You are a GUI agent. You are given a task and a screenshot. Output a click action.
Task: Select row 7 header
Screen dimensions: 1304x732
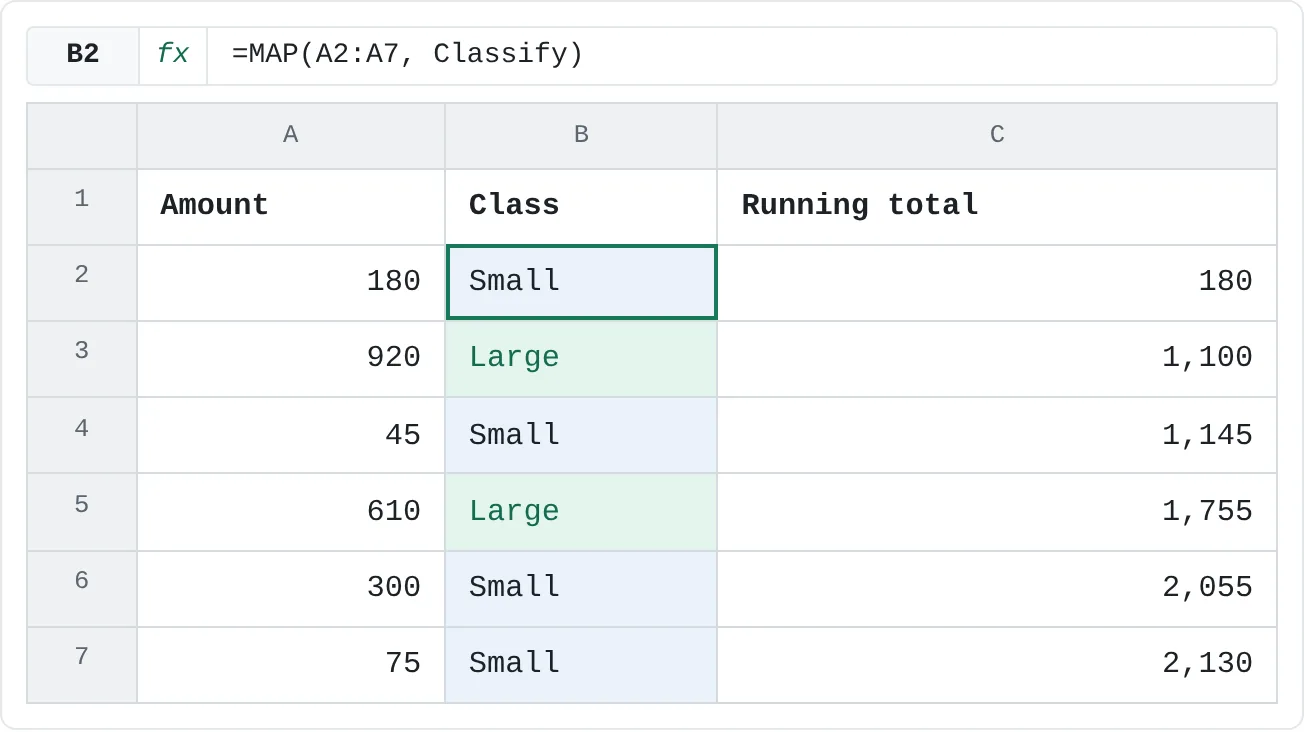[x=82, y=664]
